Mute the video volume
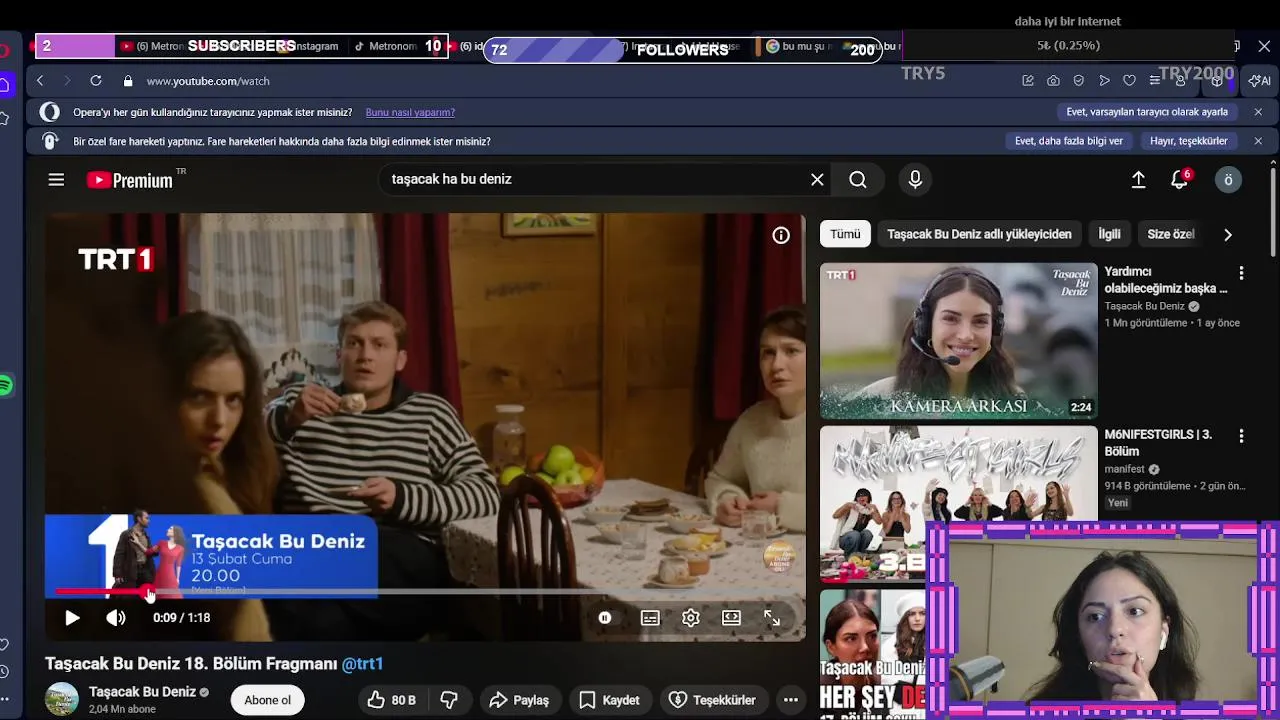This screenshot has width=1280, height=720. 116,618
